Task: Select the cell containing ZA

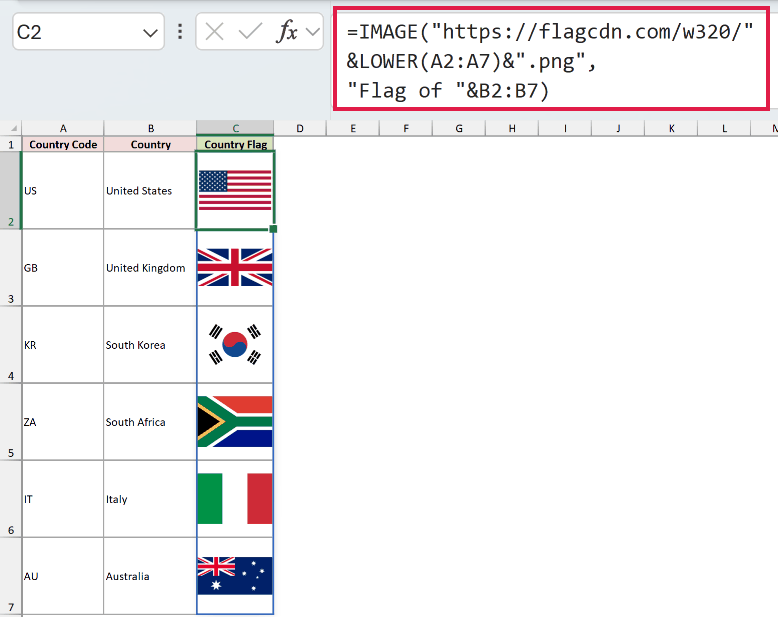Action: point(63,422)
